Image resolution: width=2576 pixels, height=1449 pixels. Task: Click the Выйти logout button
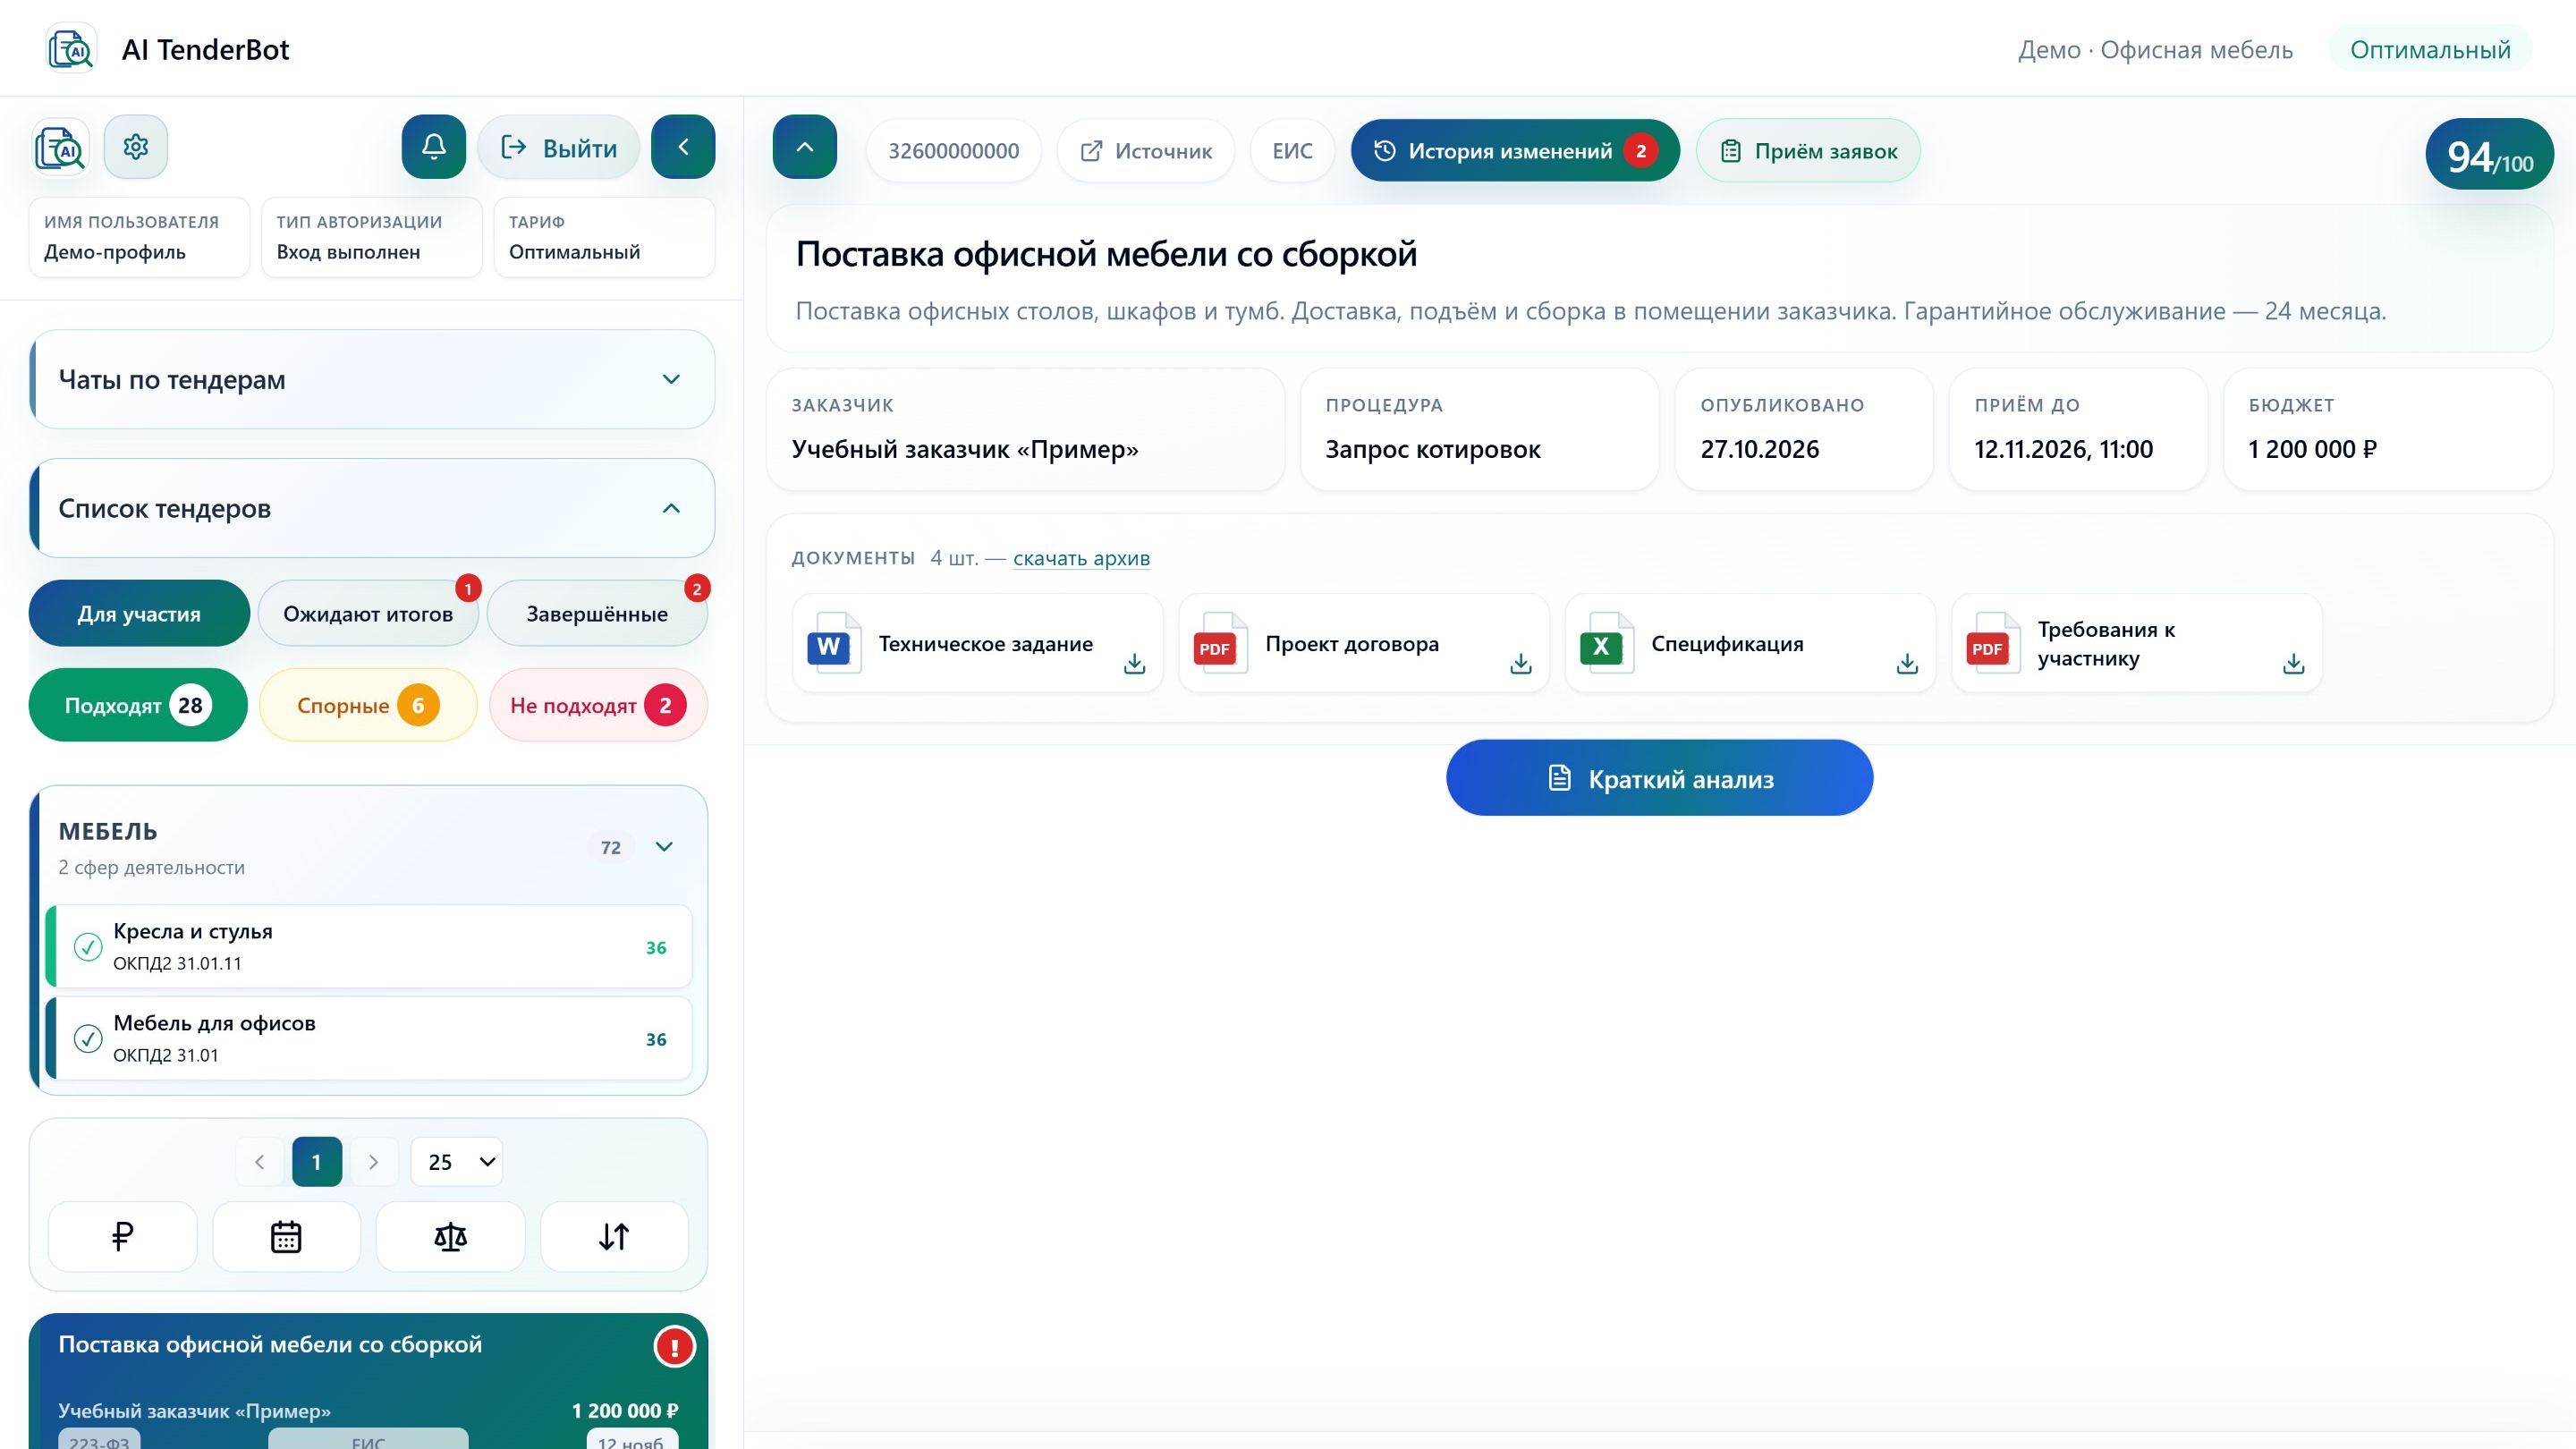coord(558,147)
